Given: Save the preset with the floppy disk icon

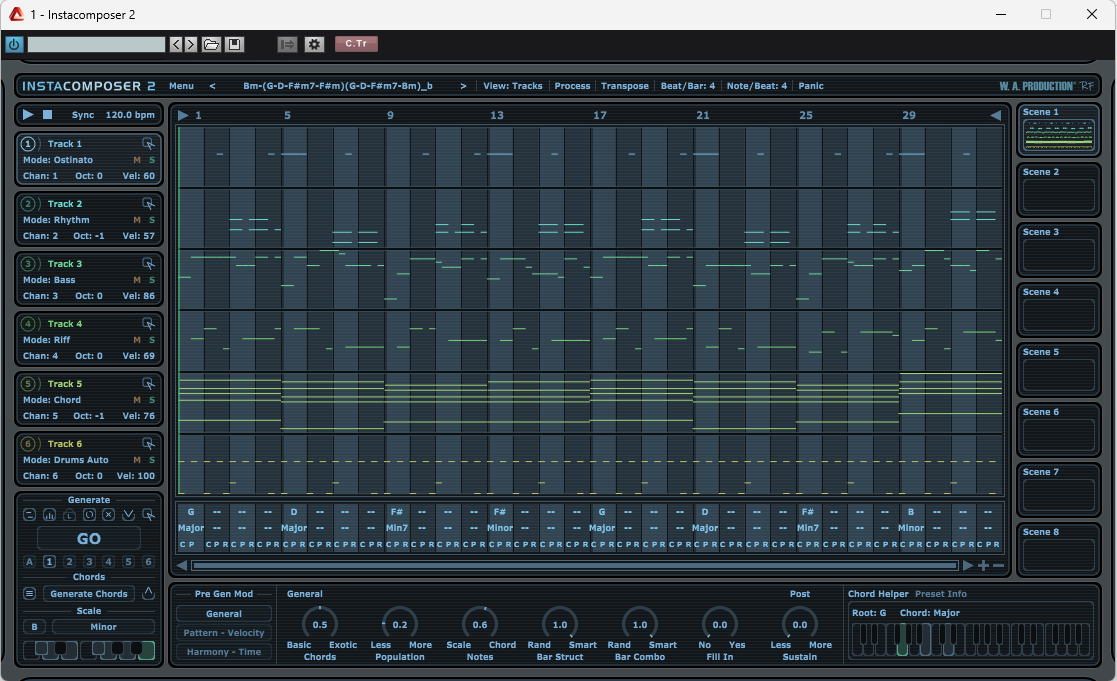Looking at the screenshot, I should 234,44.
